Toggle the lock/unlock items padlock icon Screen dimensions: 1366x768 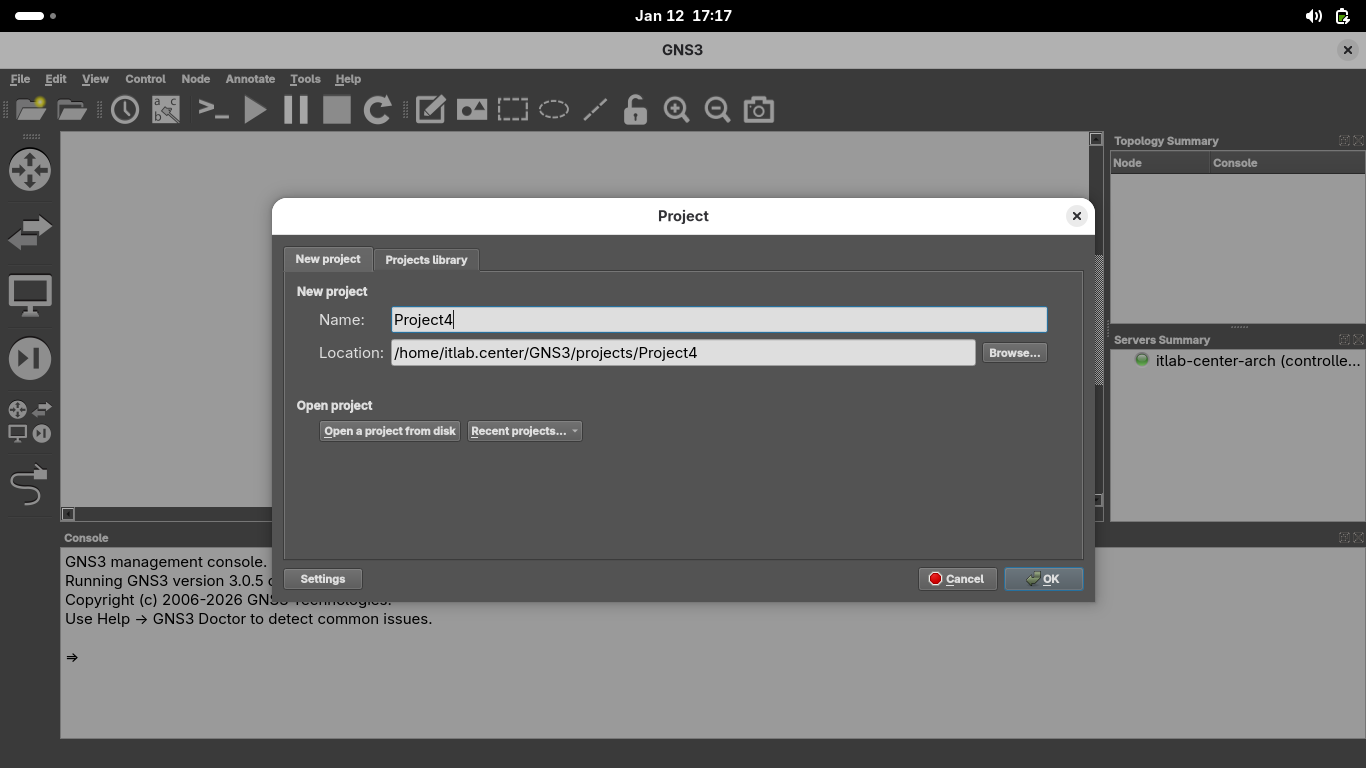click(635, 110)
